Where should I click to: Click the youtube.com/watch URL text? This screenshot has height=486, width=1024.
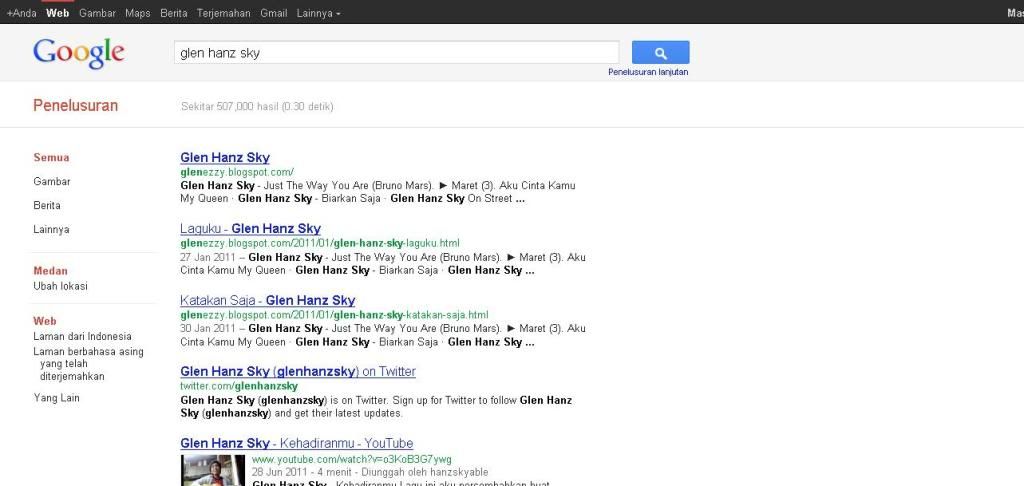[x=351, y=459]
